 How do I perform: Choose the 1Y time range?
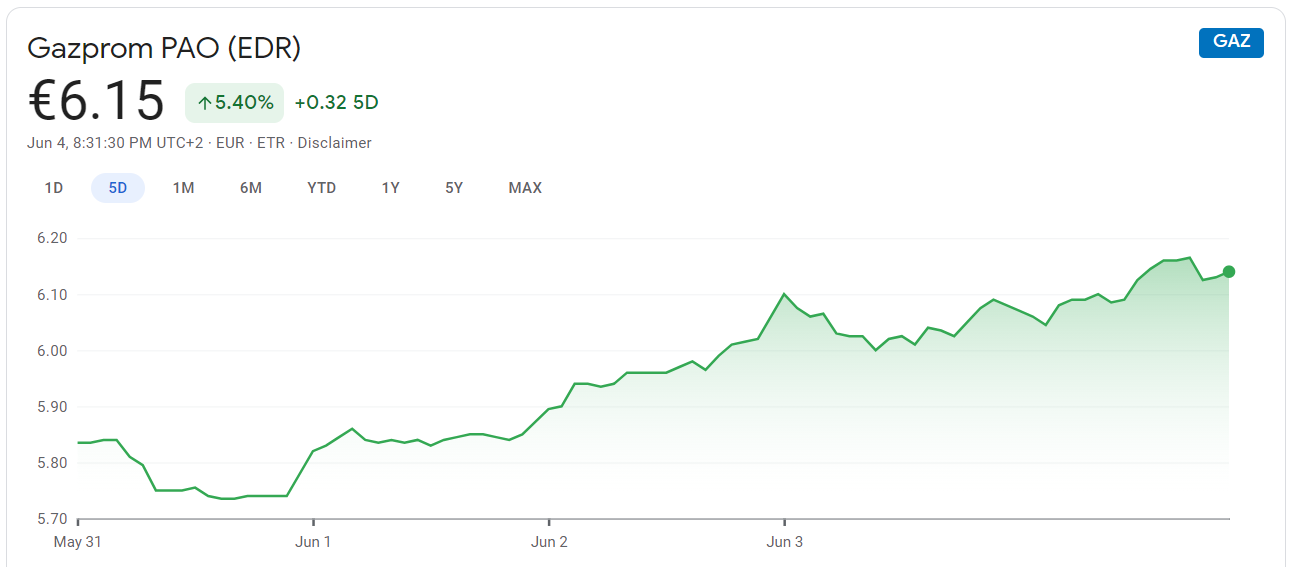pyautogui.click(x=391, y=188)
